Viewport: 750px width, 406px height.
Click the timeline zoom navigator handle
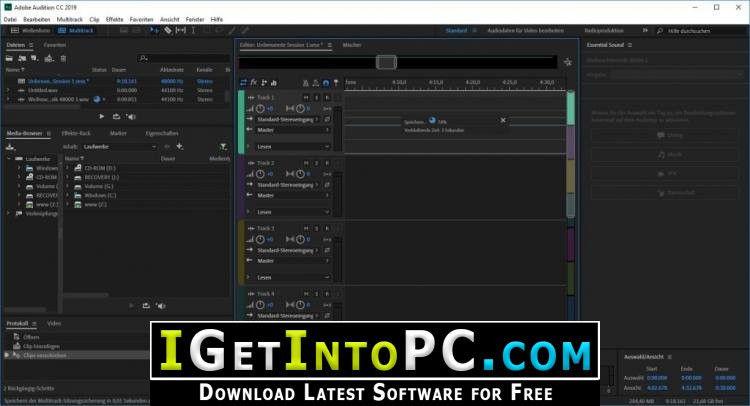click(x=386, y=62)
